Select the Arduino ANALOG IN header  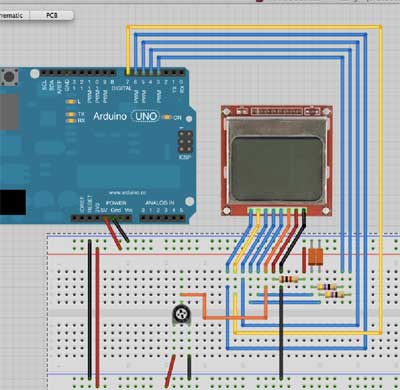pyautogui.click(x=162, y=218)
